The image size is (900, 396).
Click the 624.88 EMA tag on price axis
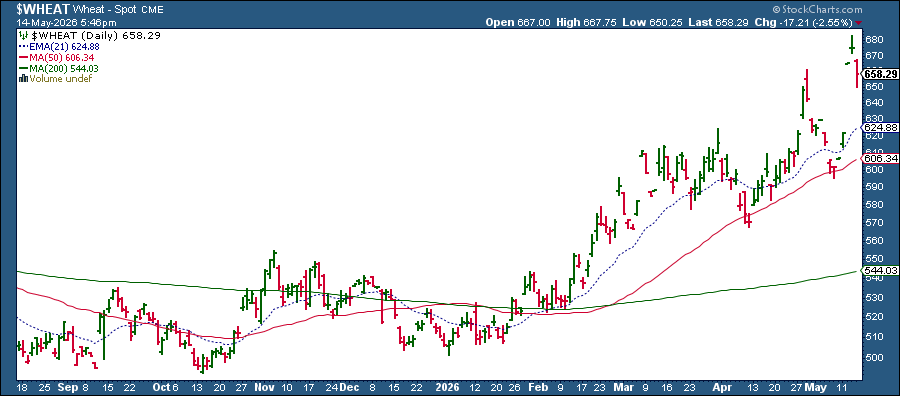pos(879,127)
